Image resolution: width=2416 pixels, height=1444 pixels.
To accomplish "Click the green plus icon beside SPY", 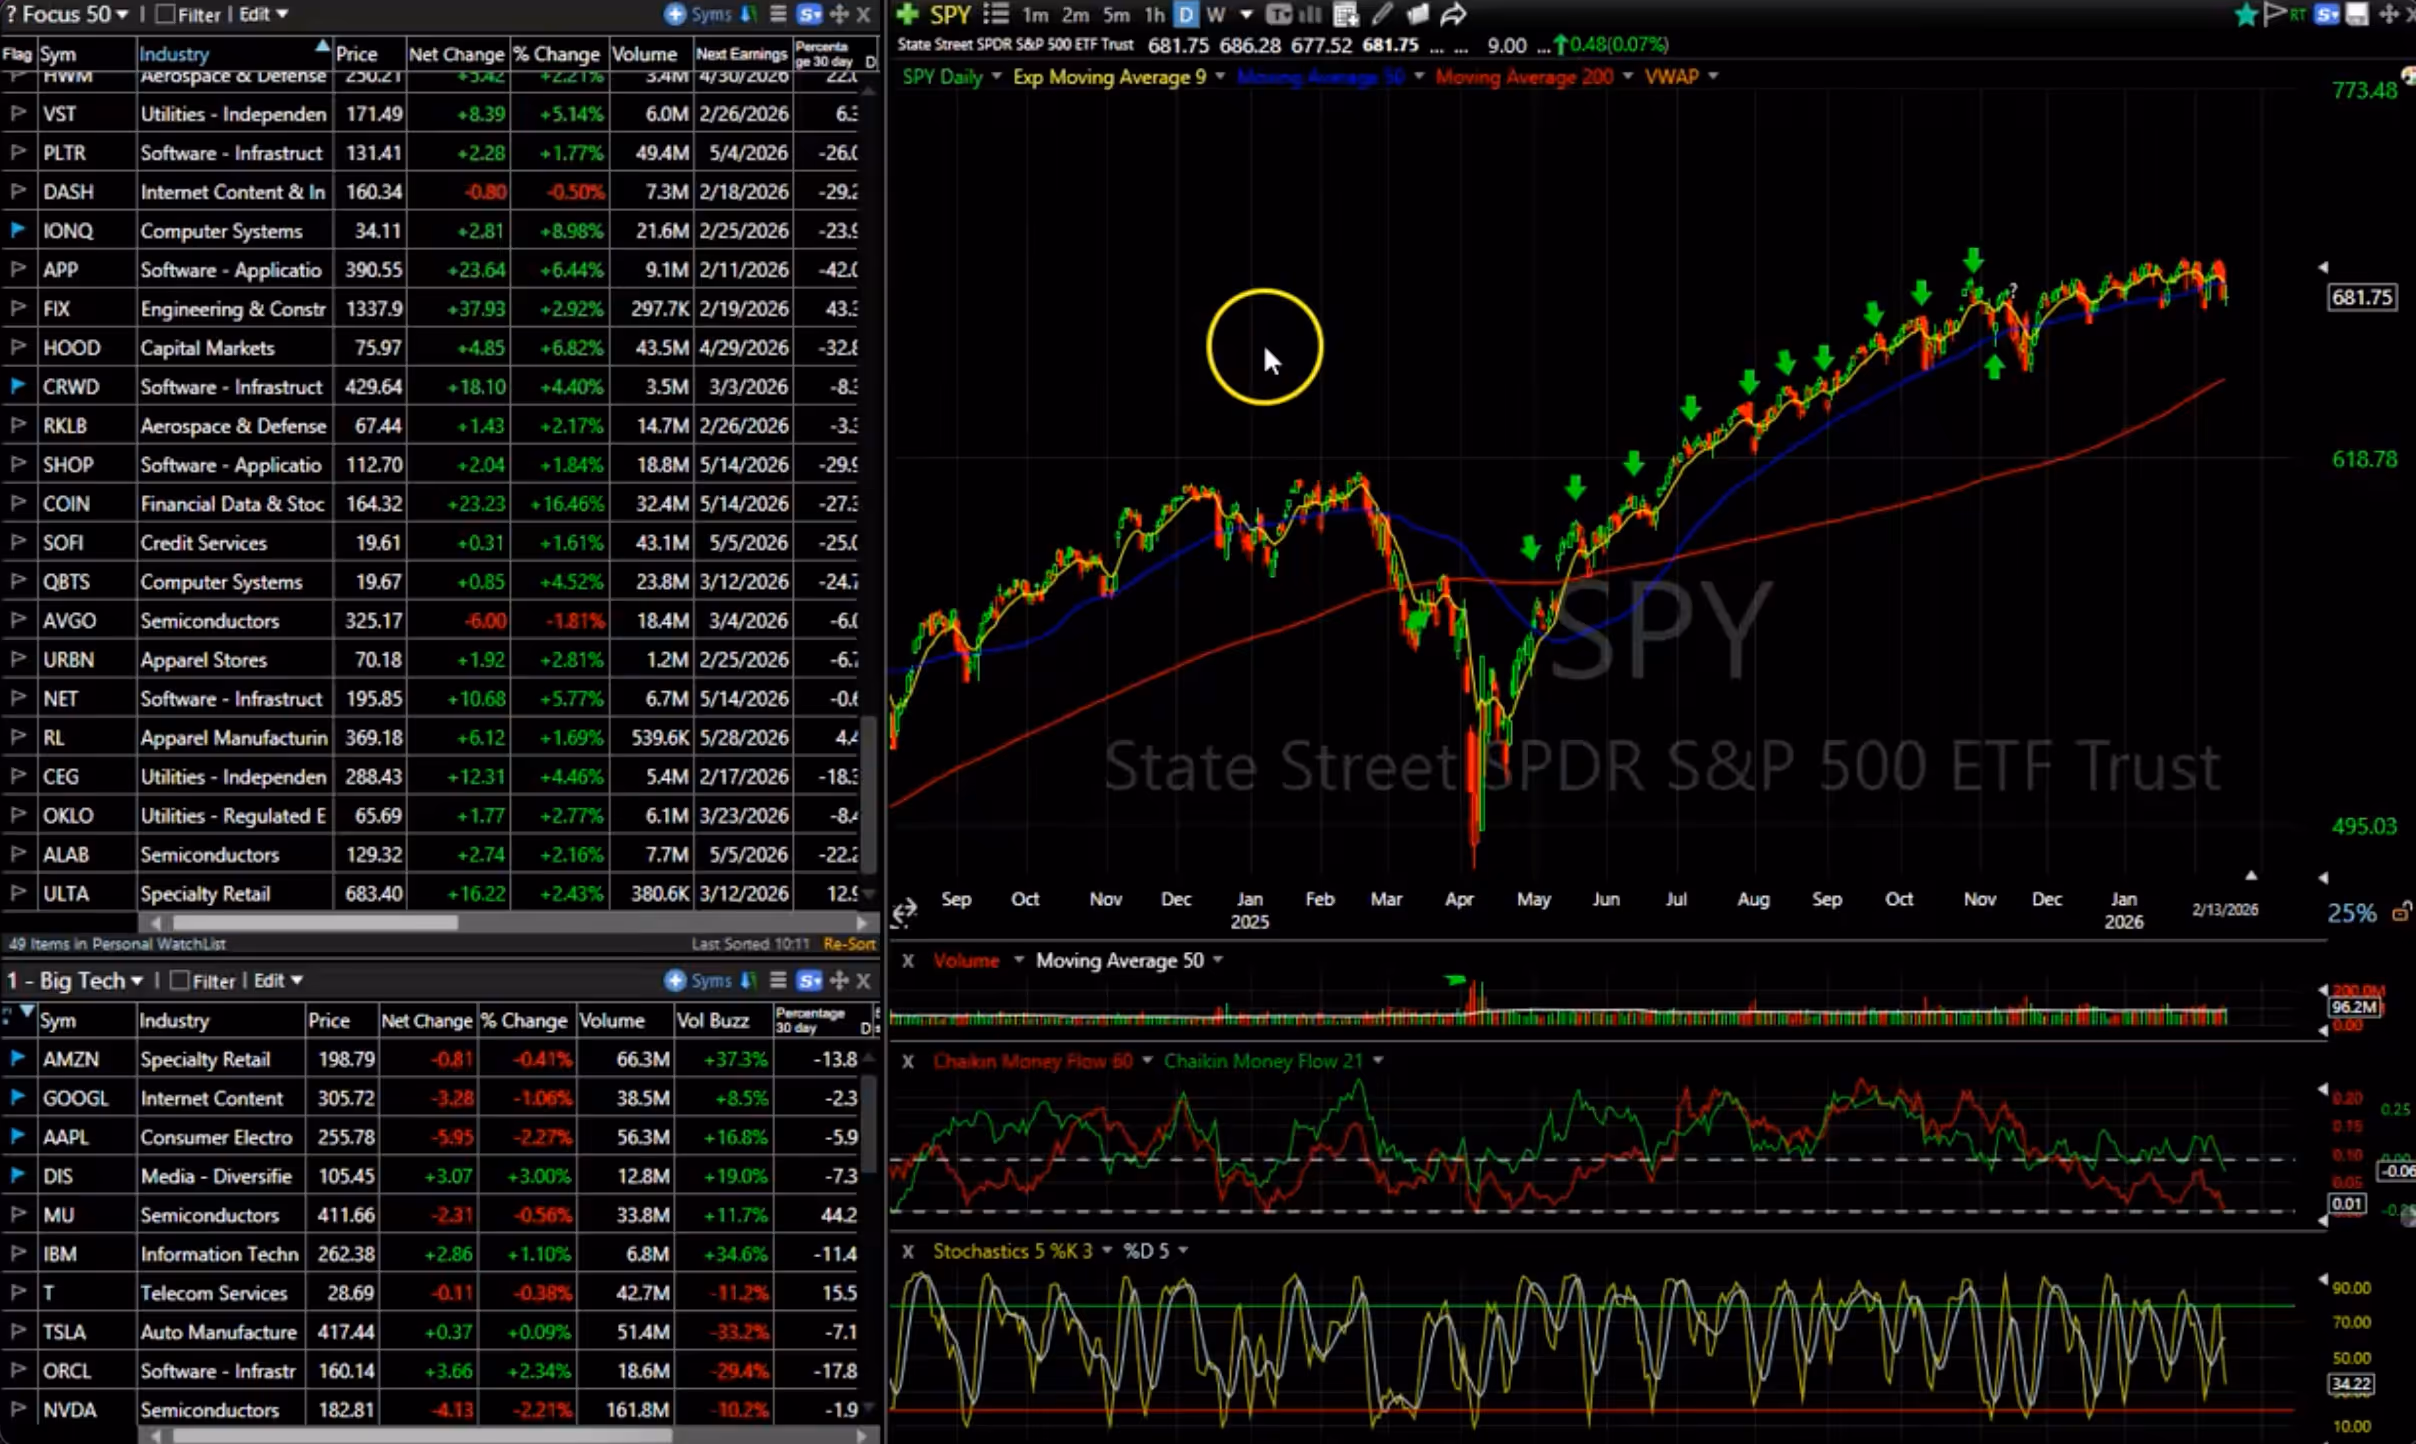I will 907,14.
